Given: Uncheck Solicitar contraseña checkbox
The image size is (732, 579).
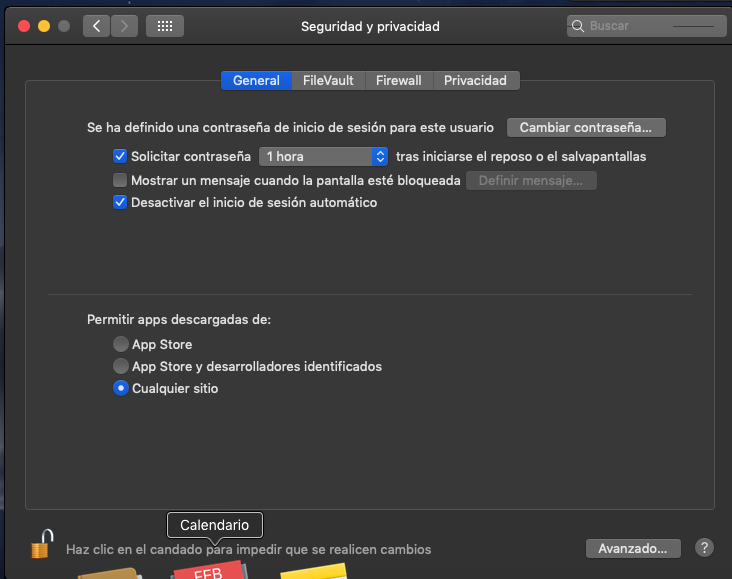Looking at the screenshot, I should (121, 156).
